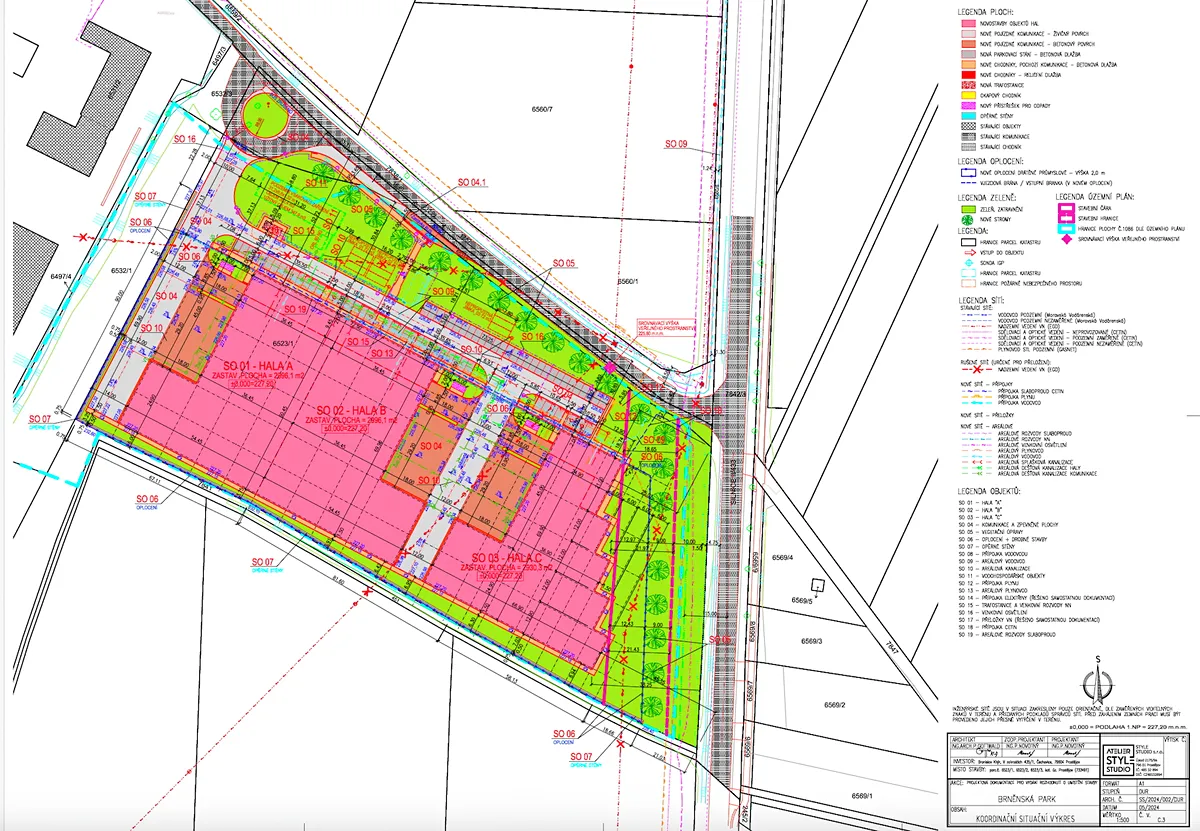The height and width of the screenshot is (831, 1200).
Task: Click the Nová trafostanice hatched legend symbol
Action: 968,85
